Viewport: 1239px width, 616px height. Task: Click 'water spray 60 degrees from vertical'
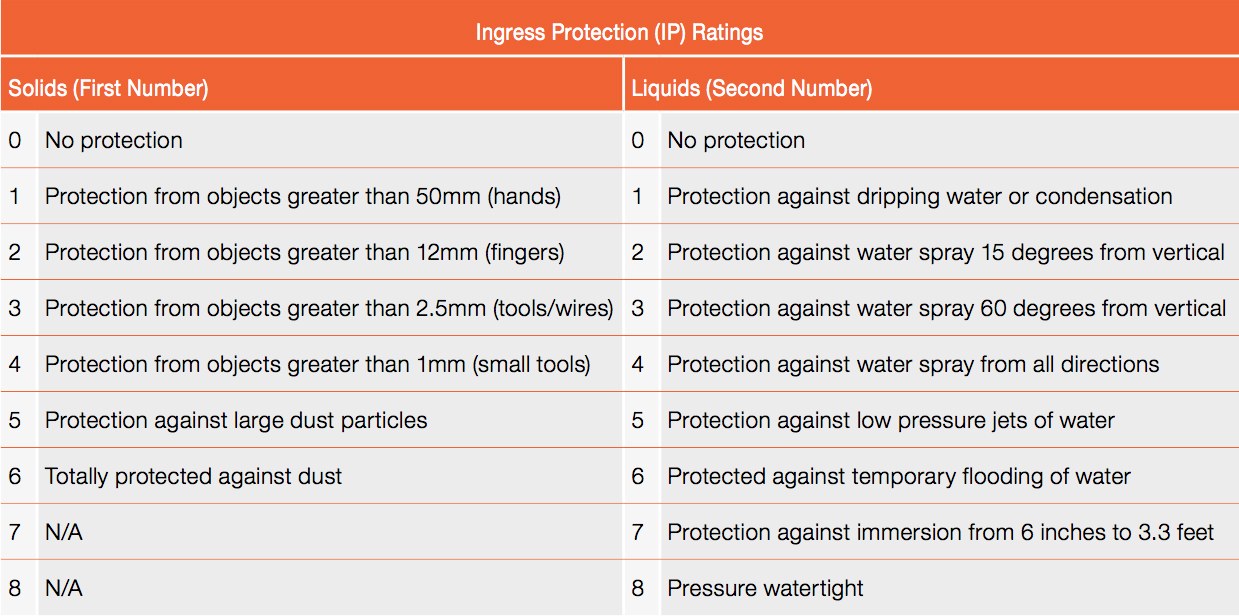pyautogui.click(x=946, y=308)
